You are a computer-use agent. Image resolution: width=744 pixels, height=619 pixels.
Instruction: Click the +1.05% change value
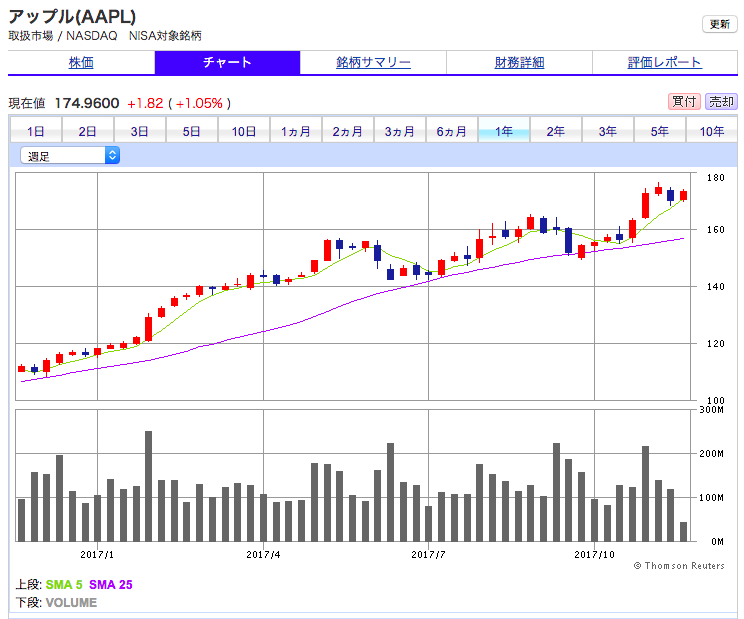tap(199, 103)
